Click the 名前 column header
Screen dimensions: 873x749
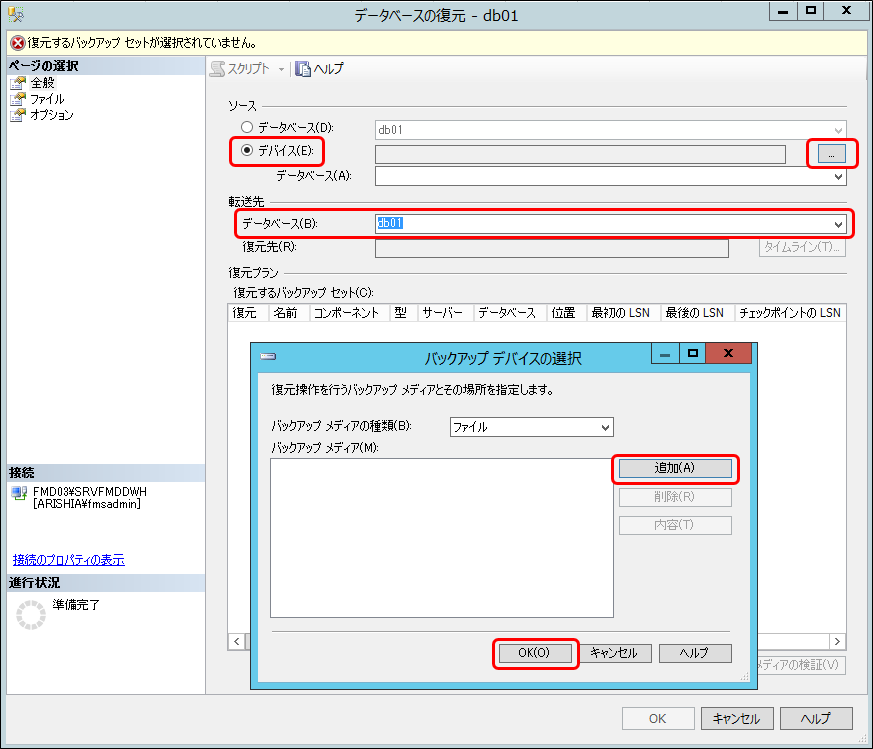click(285, 313)
